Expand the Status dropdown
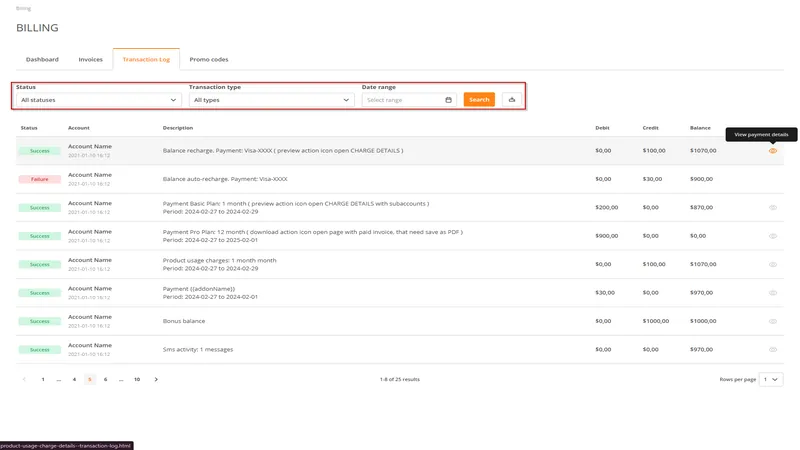This screenshot has width=800, height=450. click(98, 100)
